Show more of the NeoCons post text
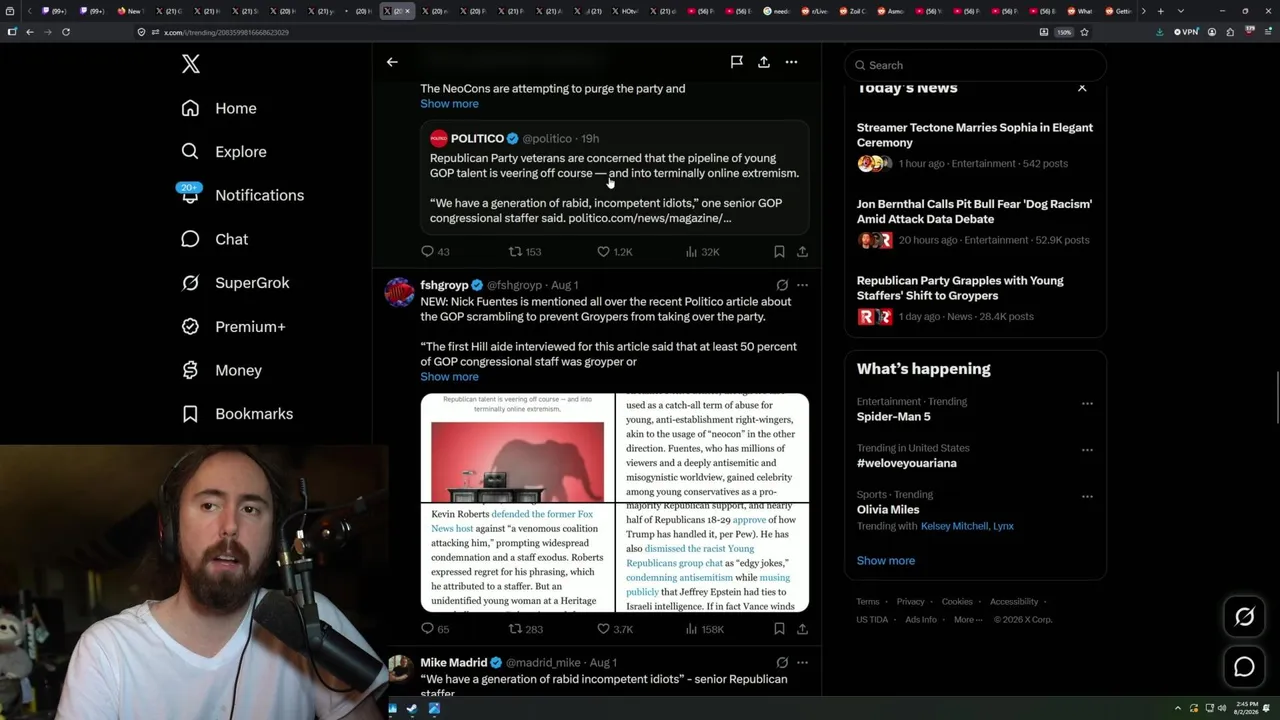The height and width of the screenshot is (720, 1280). tap(449, 104)
